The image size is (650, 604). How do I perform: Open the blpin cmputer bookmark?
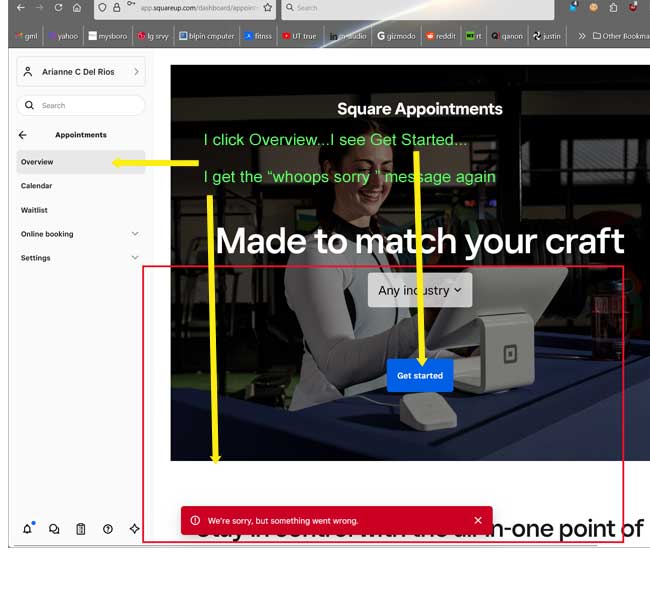point(206,36)
